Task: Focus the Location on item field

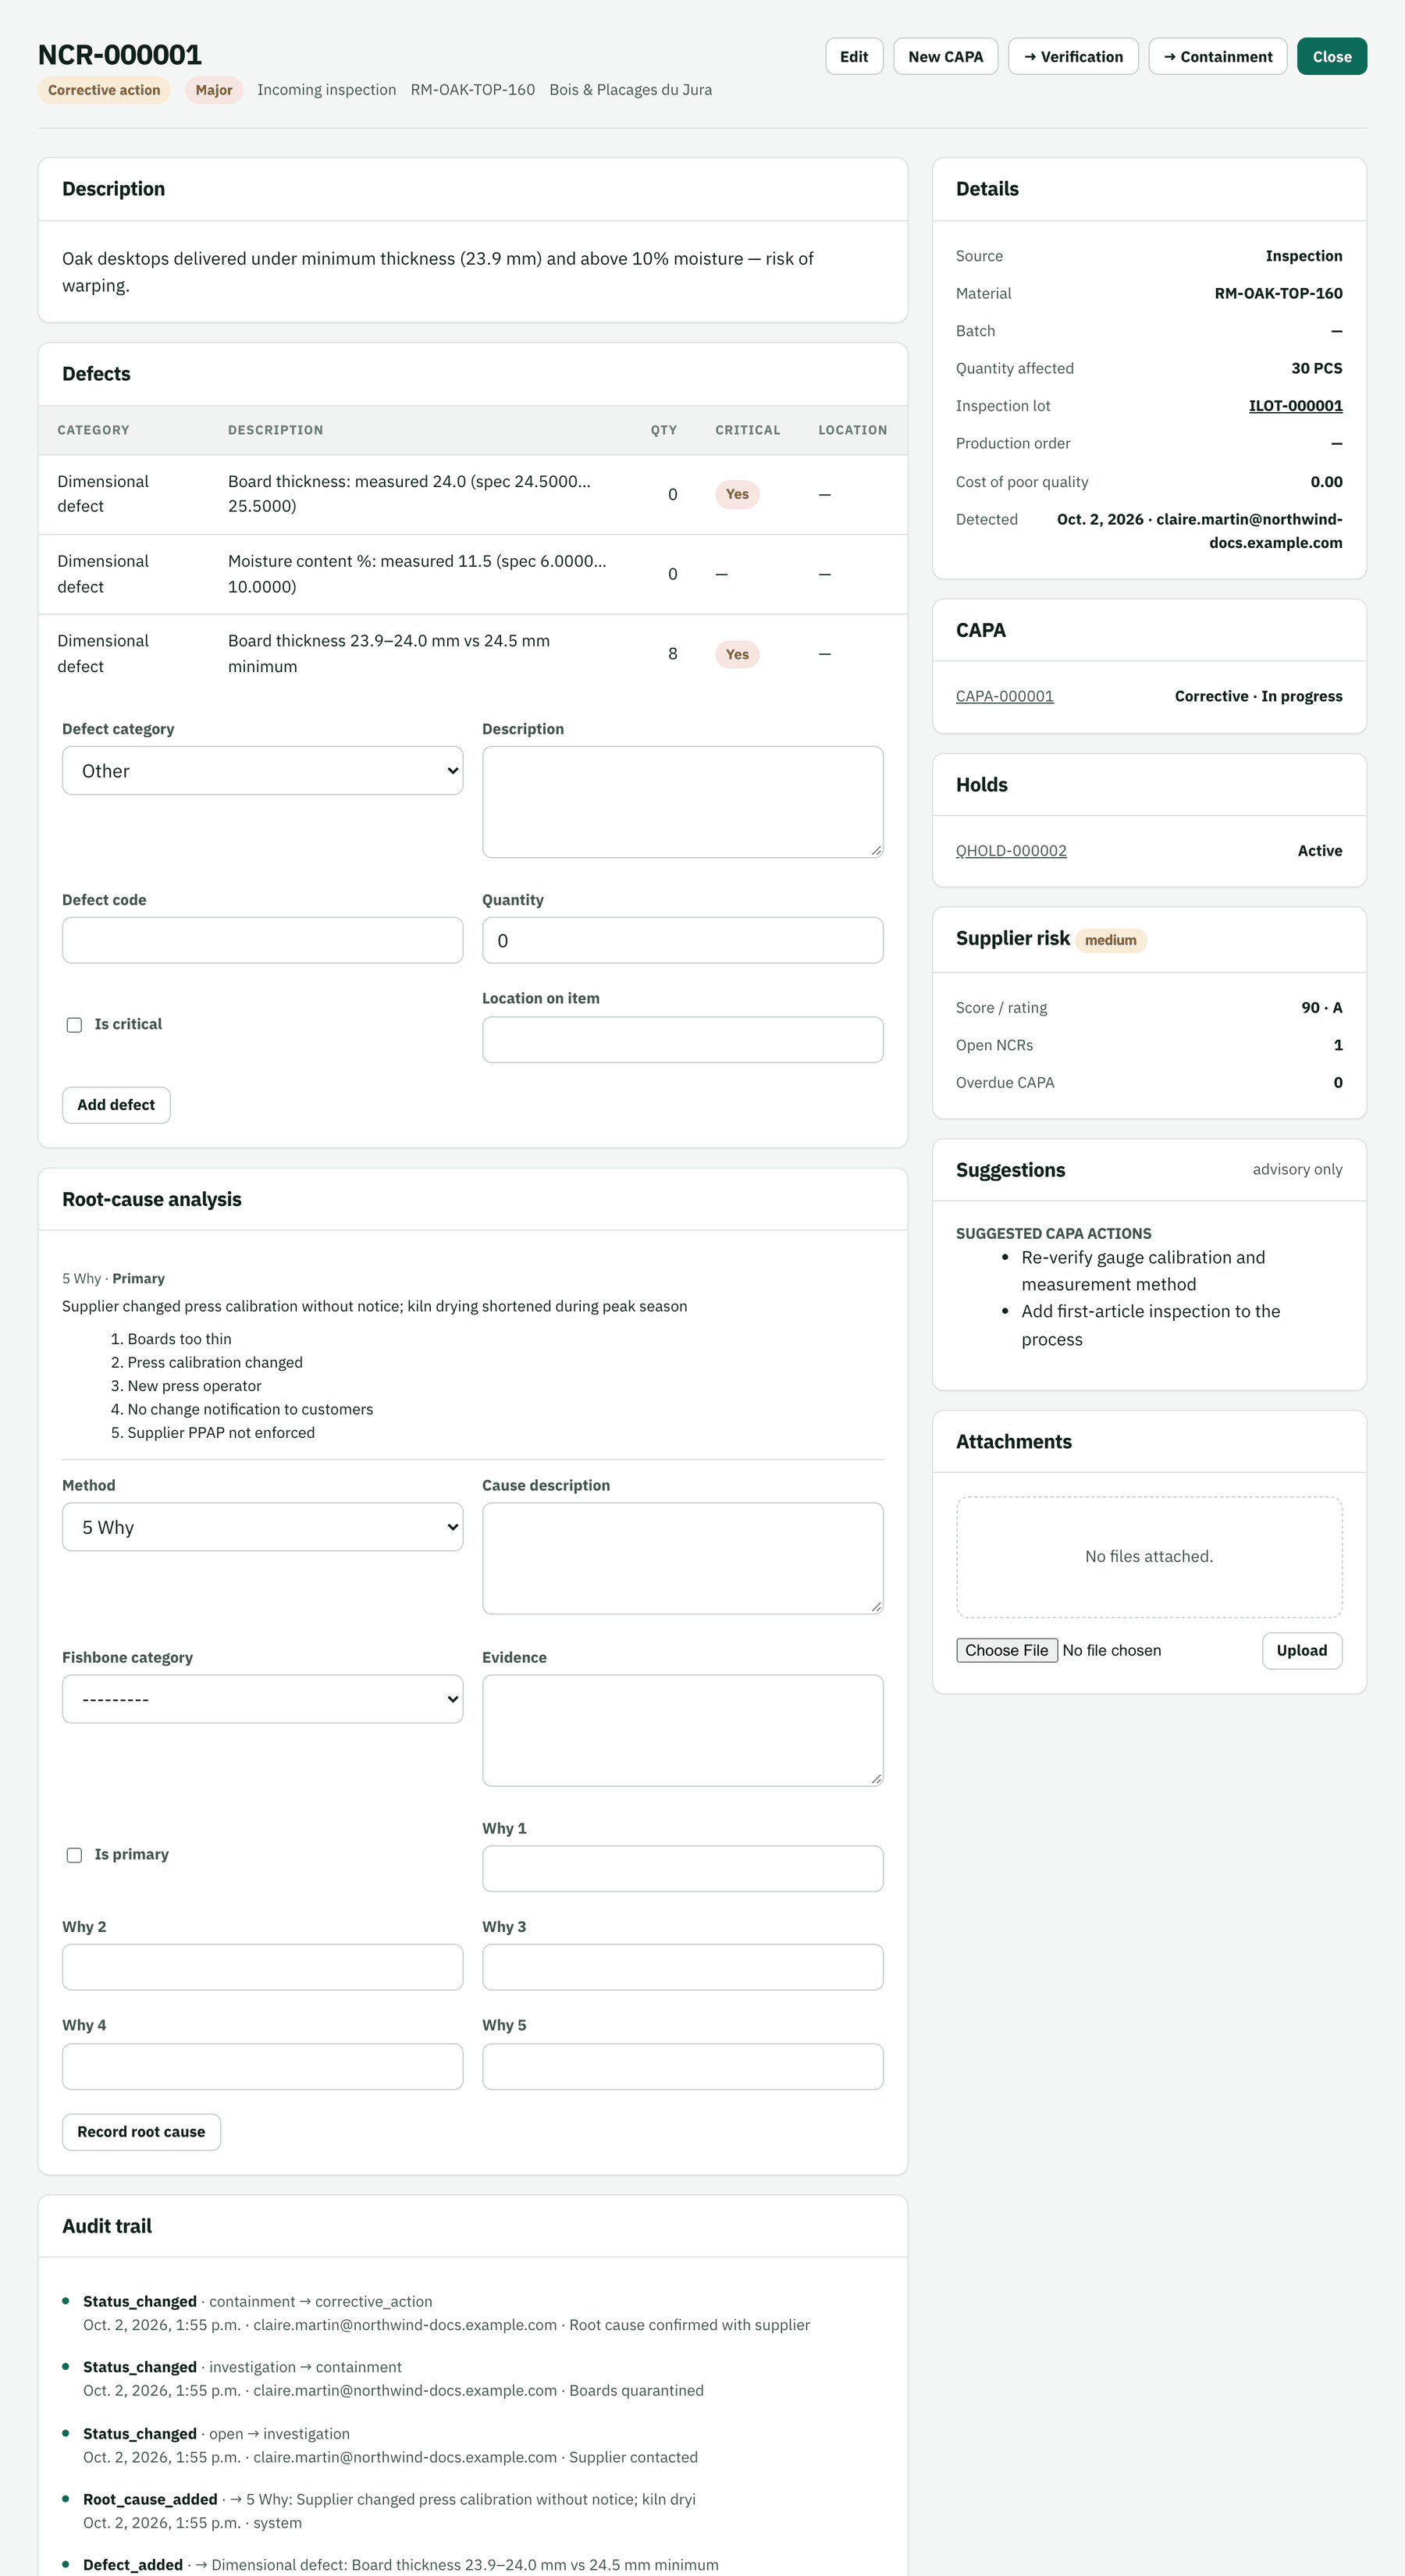Action: click(682, 1039)
